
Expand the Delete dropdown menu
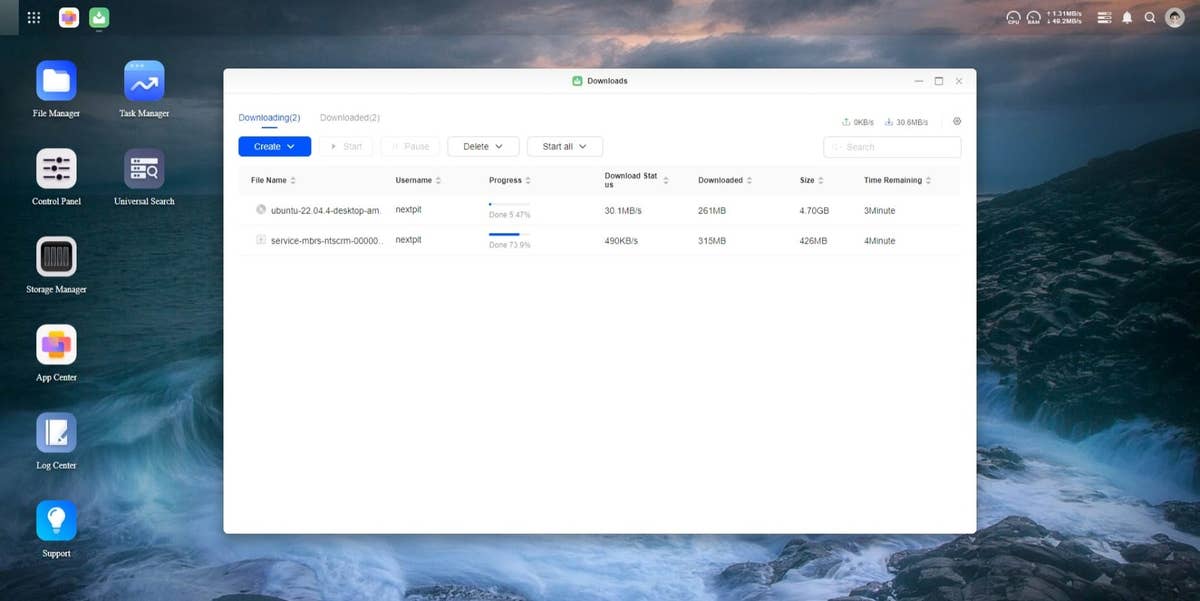(483, 147)
